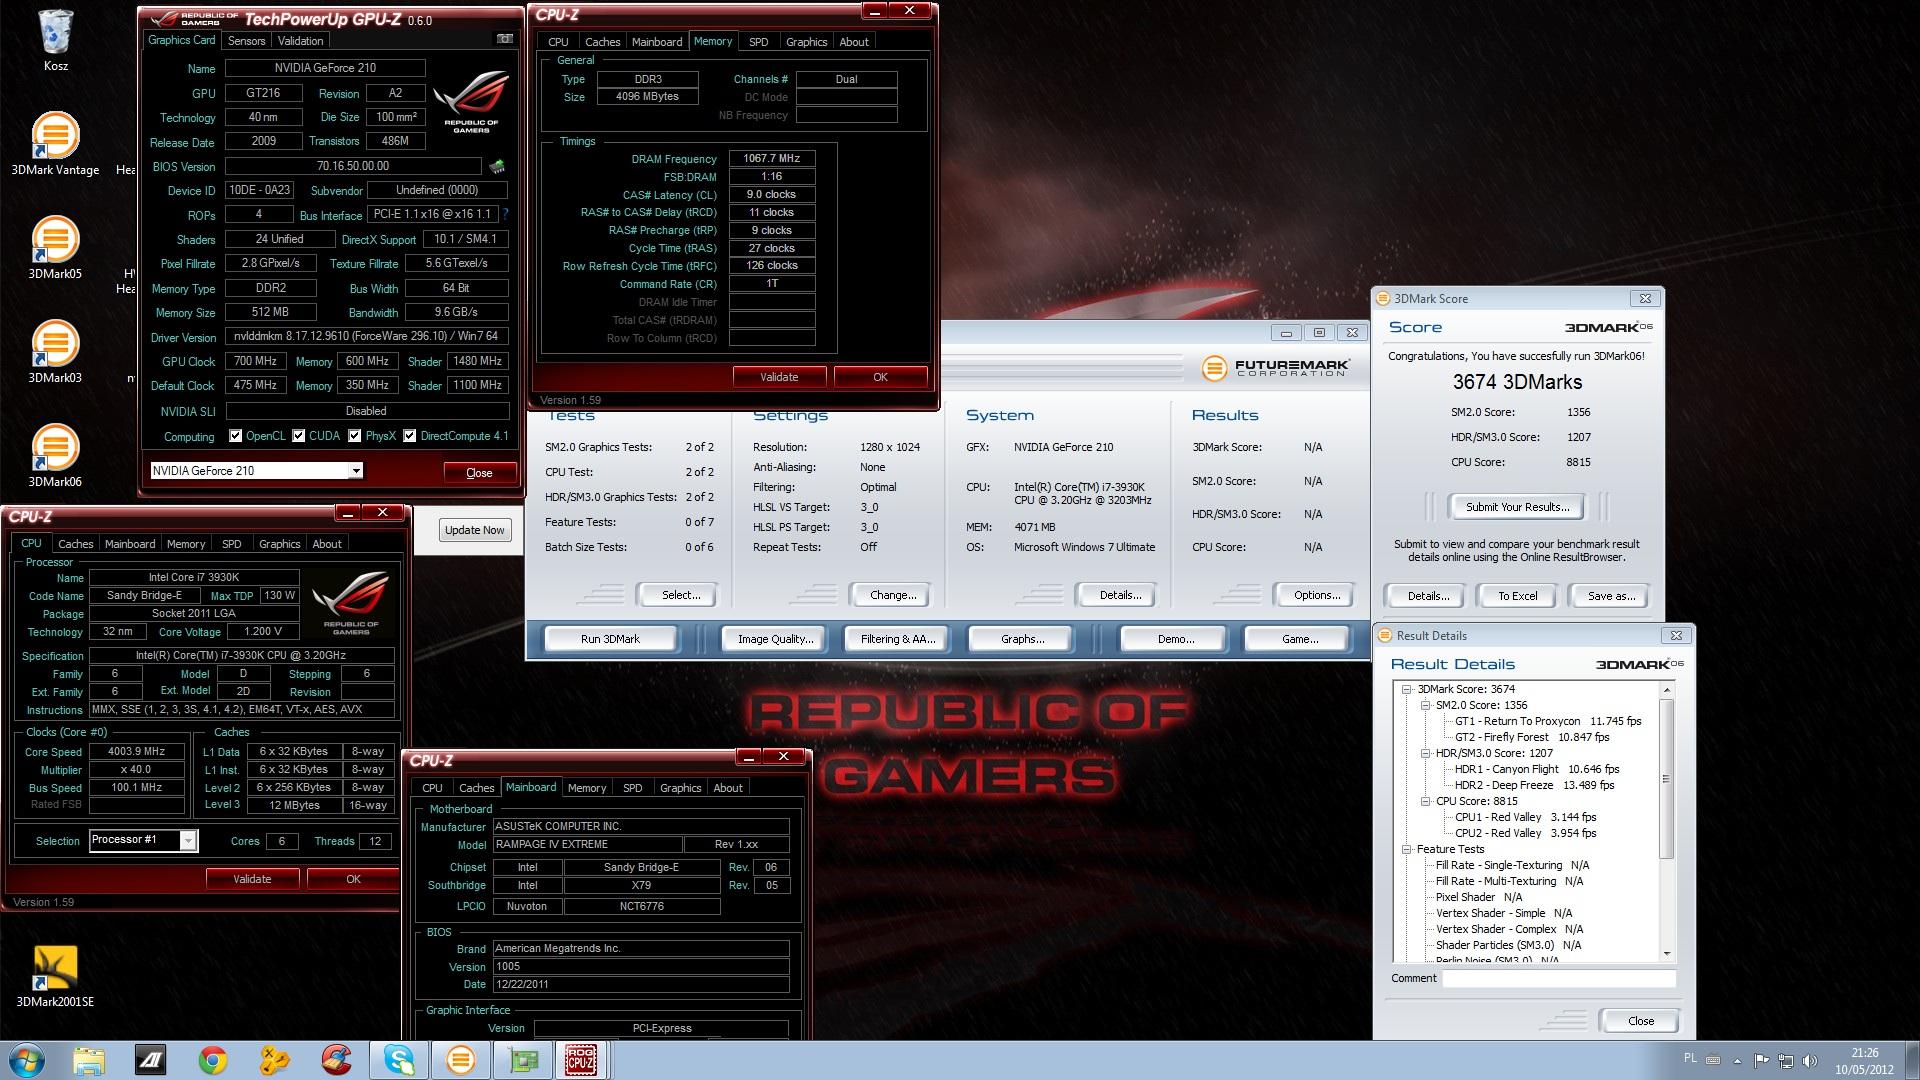
Task: Click the network tray icon
Action: click(1786, 1060)
